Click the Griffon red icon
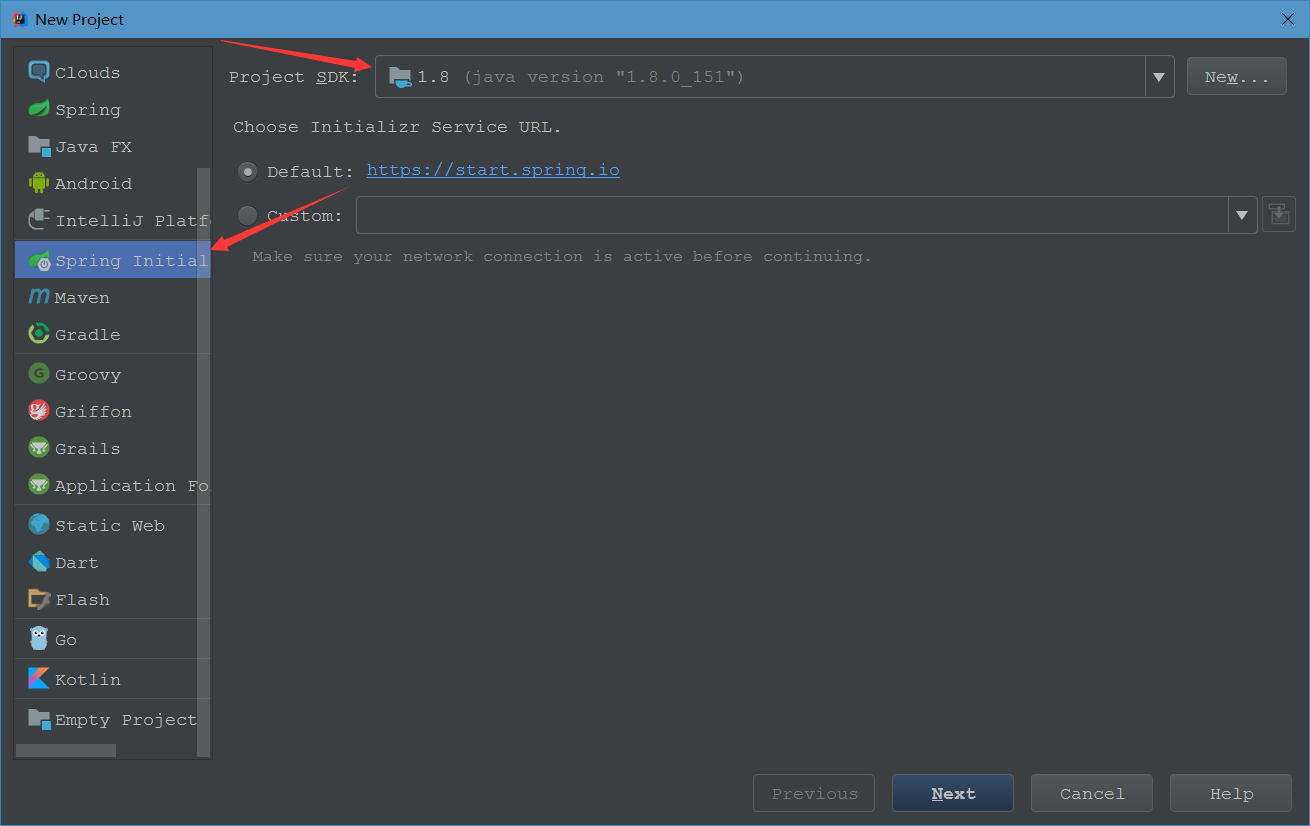 coord(39,411)
